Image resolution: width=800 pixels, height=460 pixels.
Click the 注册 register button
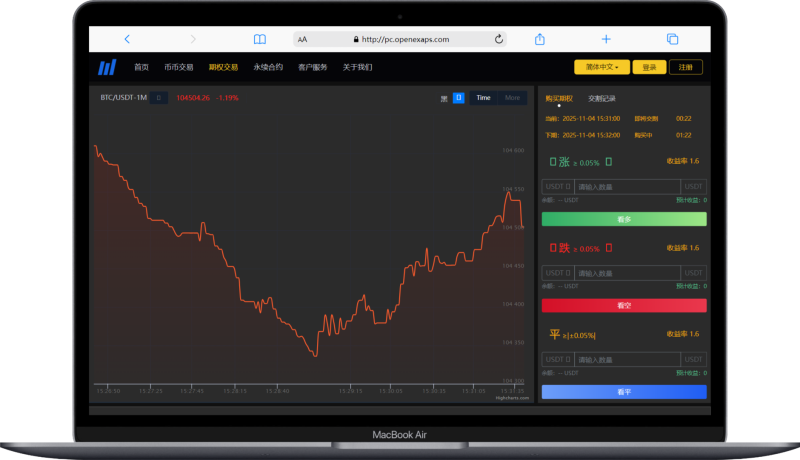pos(686,67)
